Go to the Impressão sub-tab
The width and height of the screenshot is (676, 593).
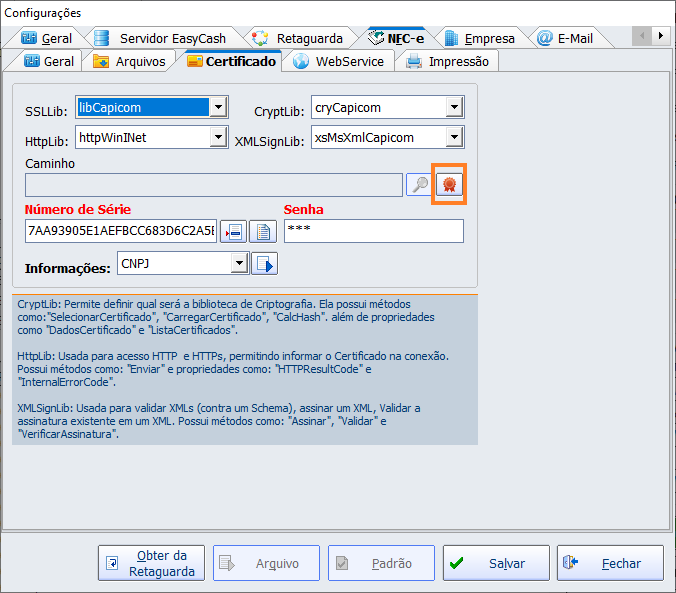pos(448,61)
